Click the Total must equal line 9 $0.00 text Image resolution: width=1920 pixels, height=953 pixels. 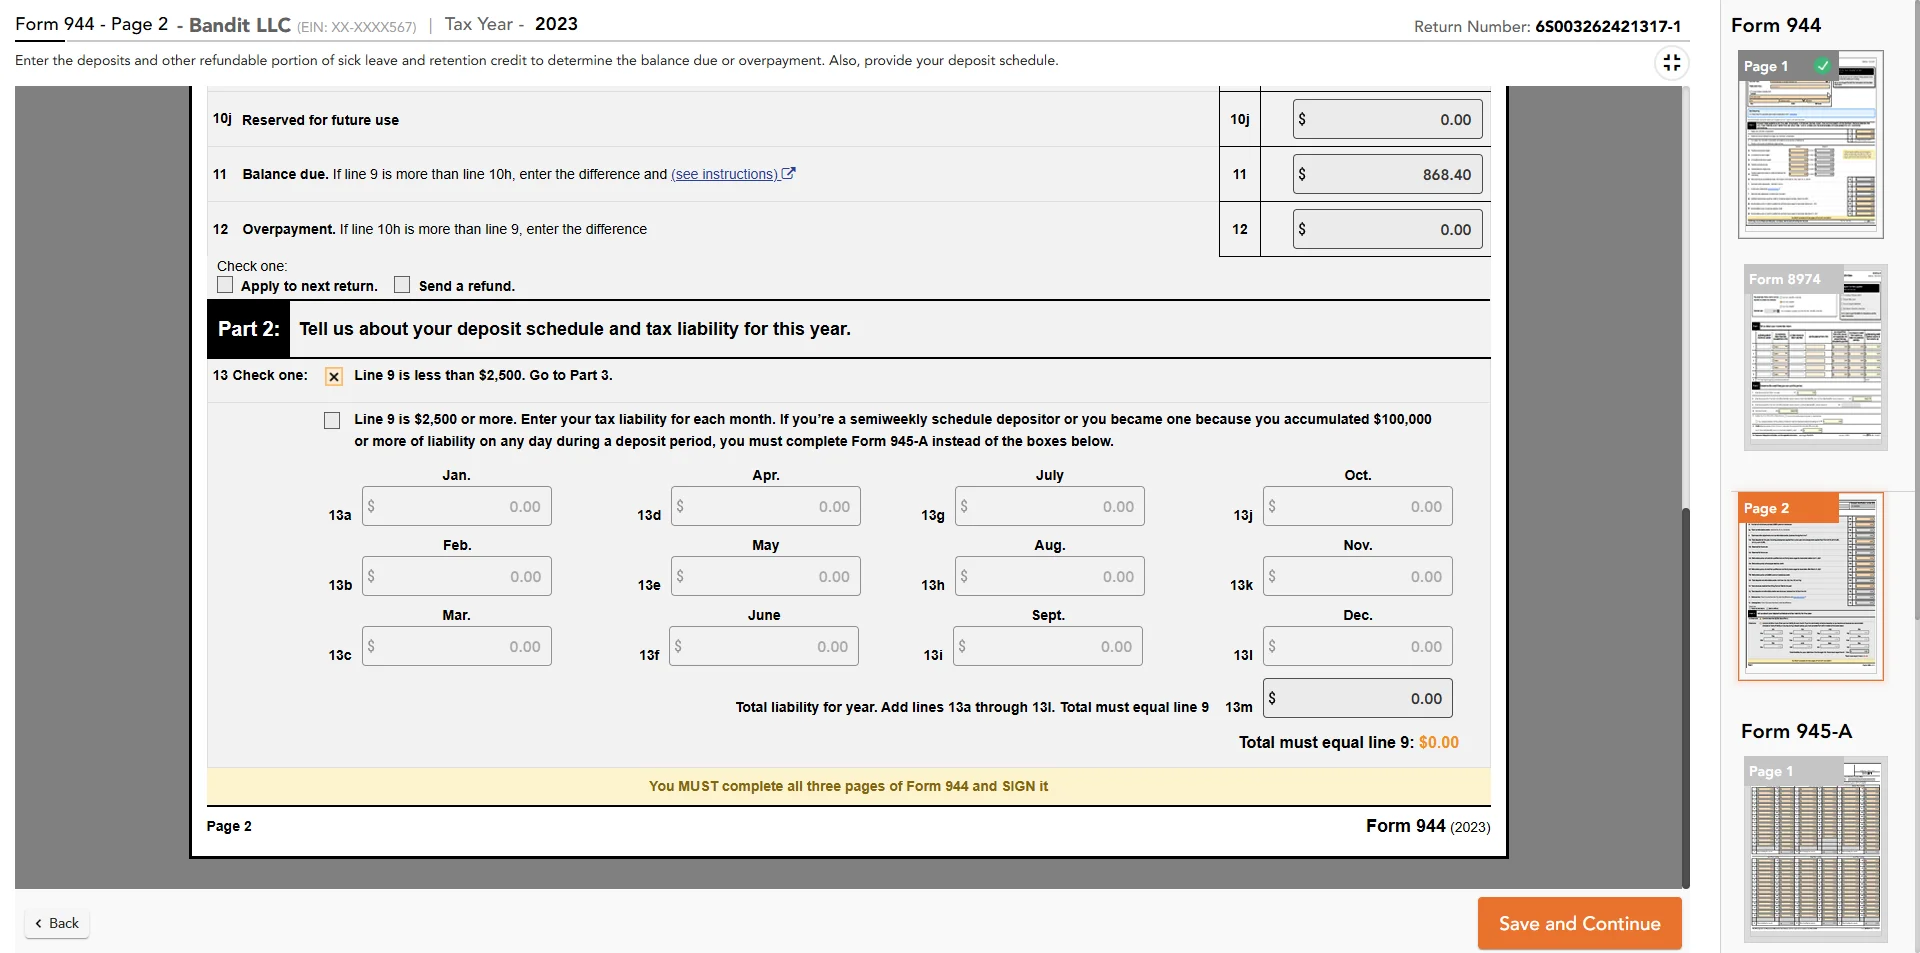(x=1349, y=742)
